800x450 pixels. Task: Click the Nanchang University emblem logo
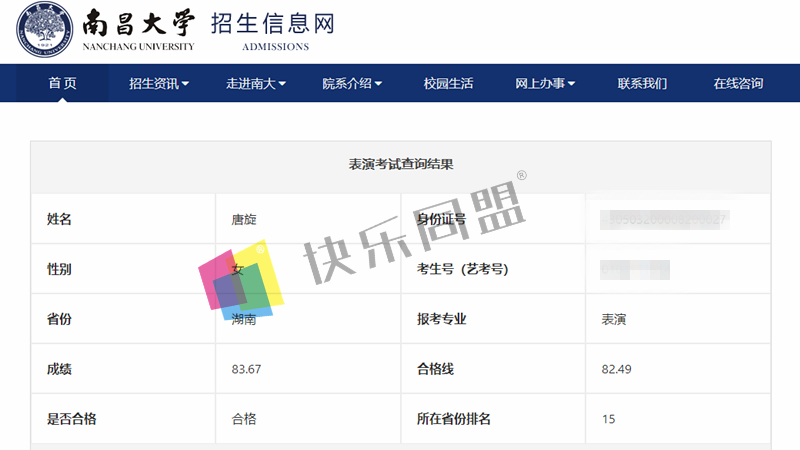(x=44, y=29)
